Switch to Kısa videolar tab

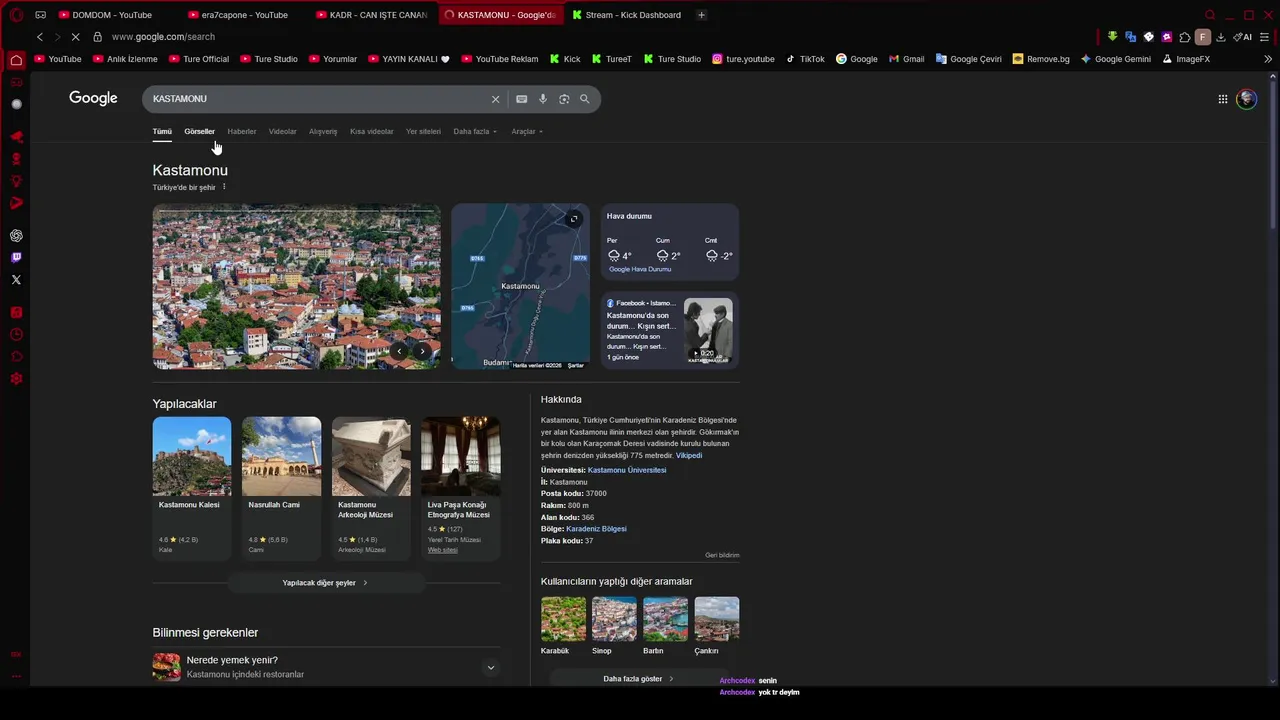pyautogui.click(x=372, y=132)
